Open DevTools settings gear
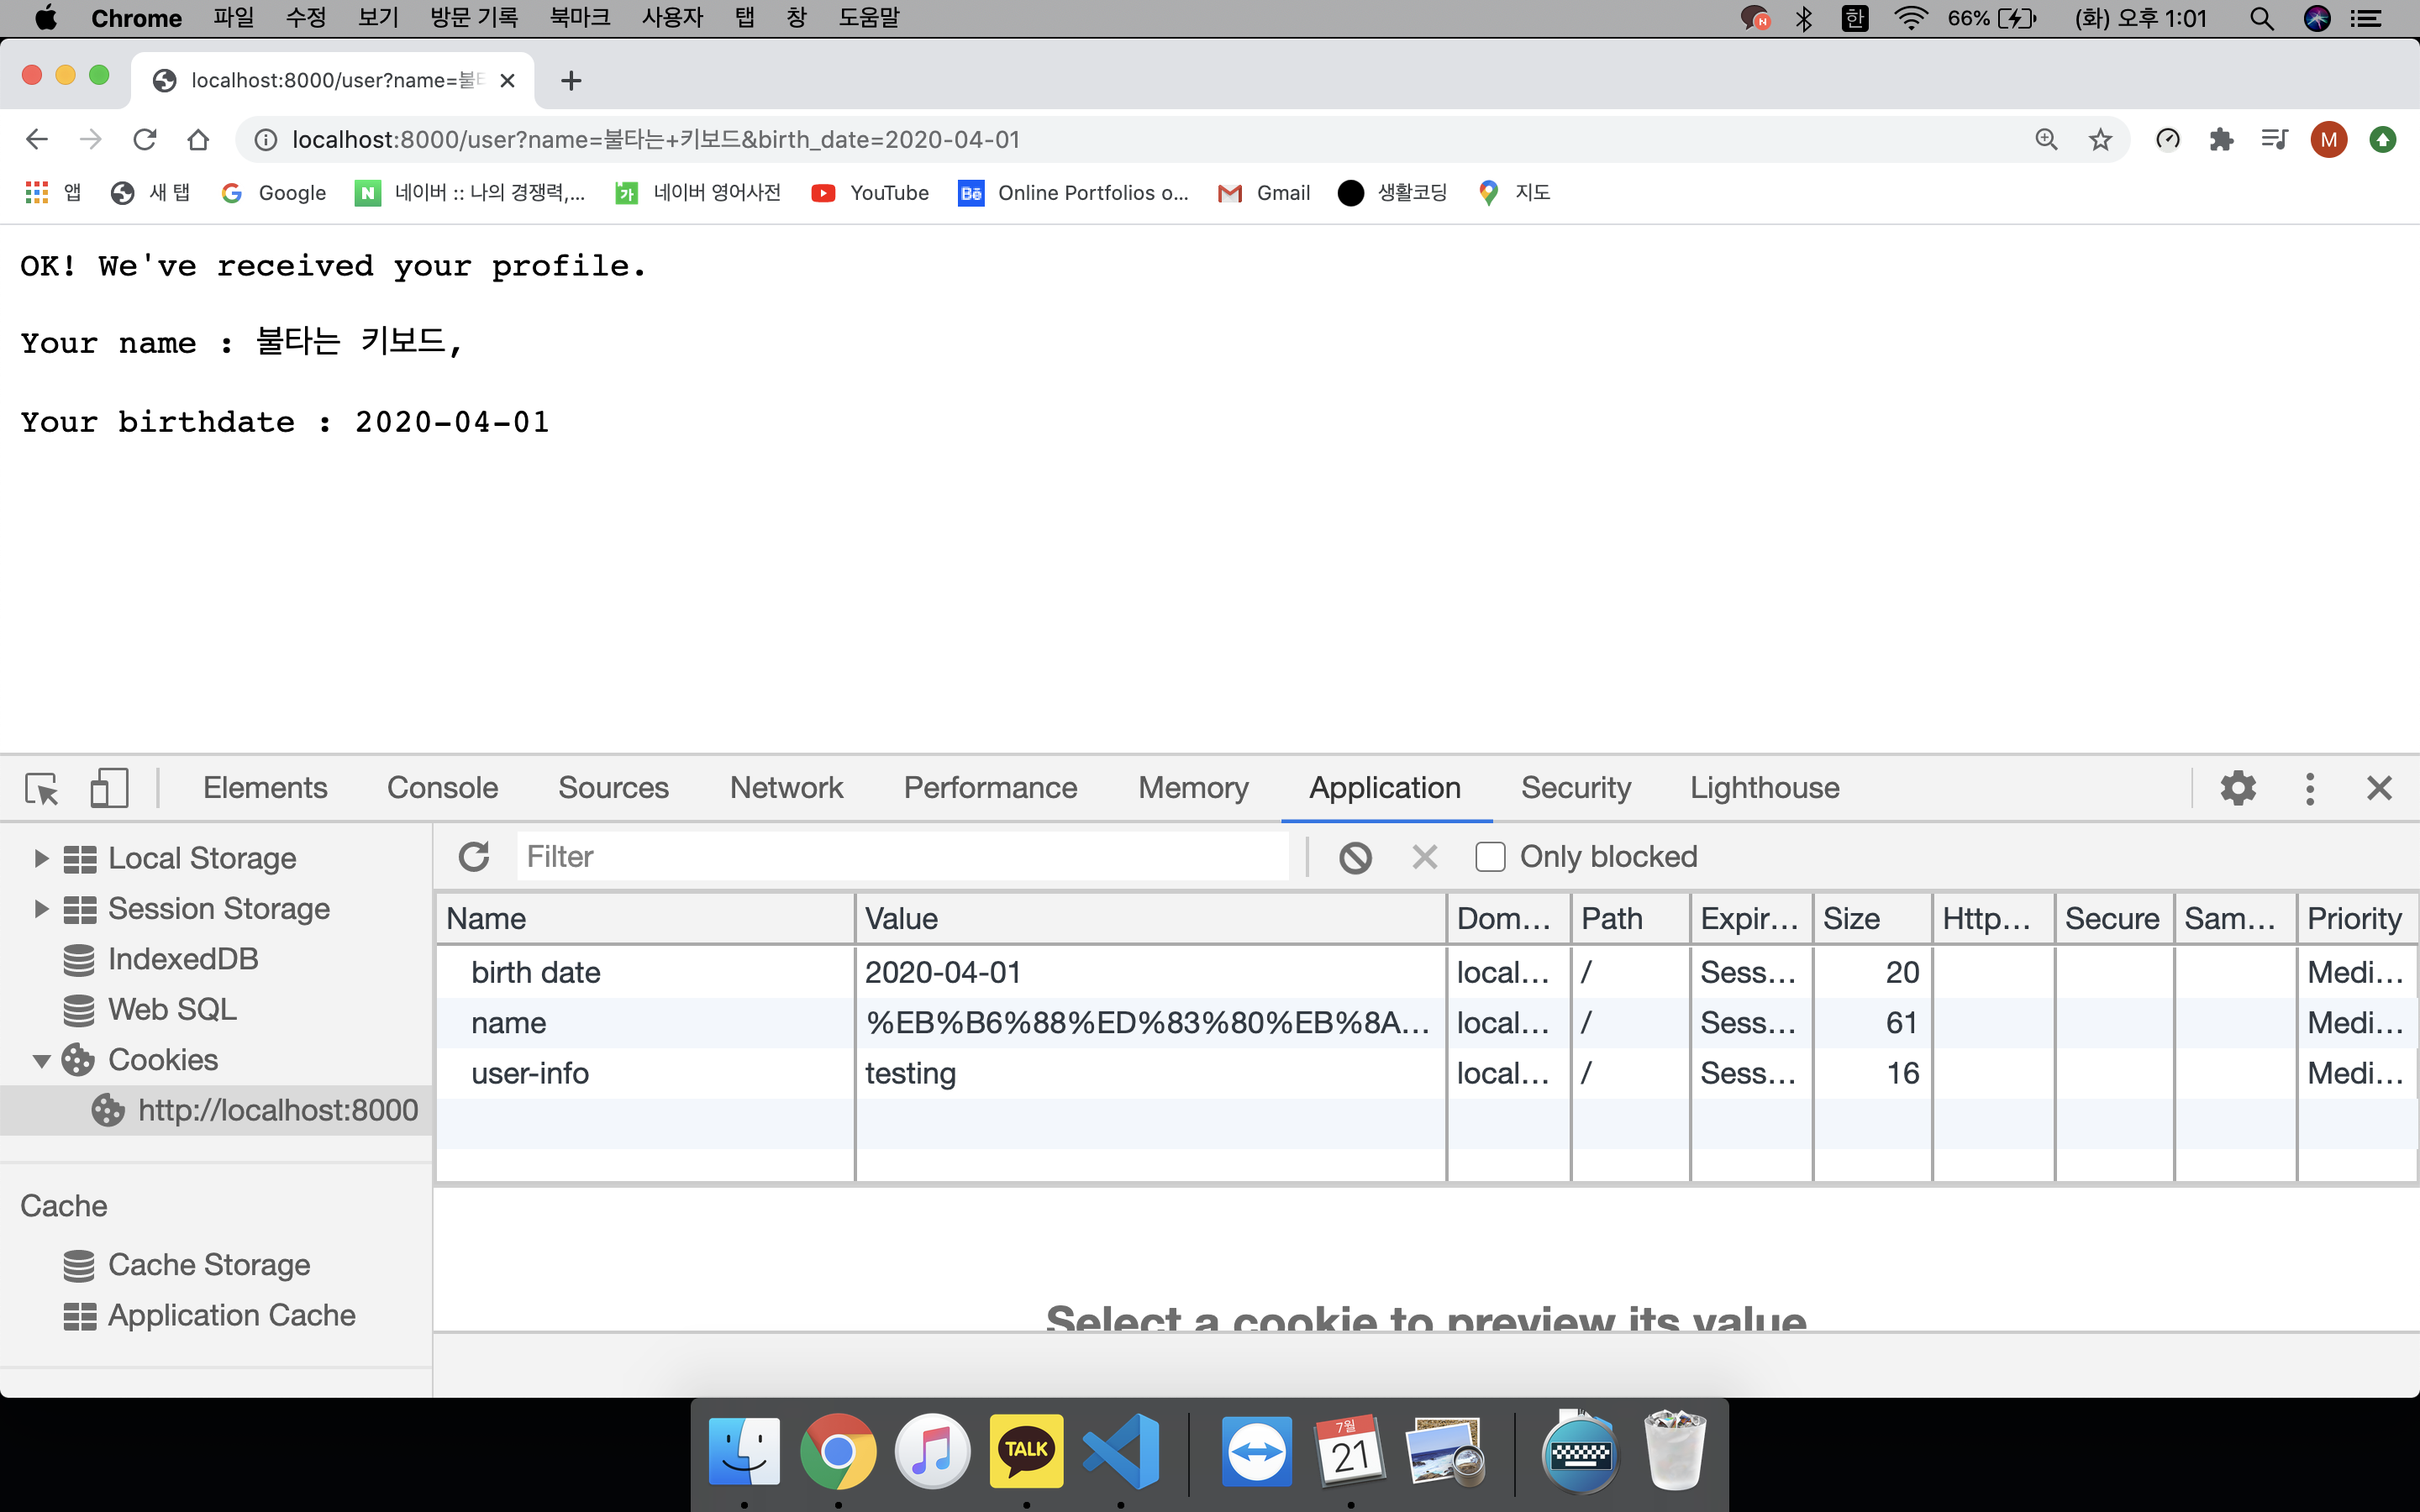Image resolution: width=2420 pixels, height=1512 pixels. 2238,789
